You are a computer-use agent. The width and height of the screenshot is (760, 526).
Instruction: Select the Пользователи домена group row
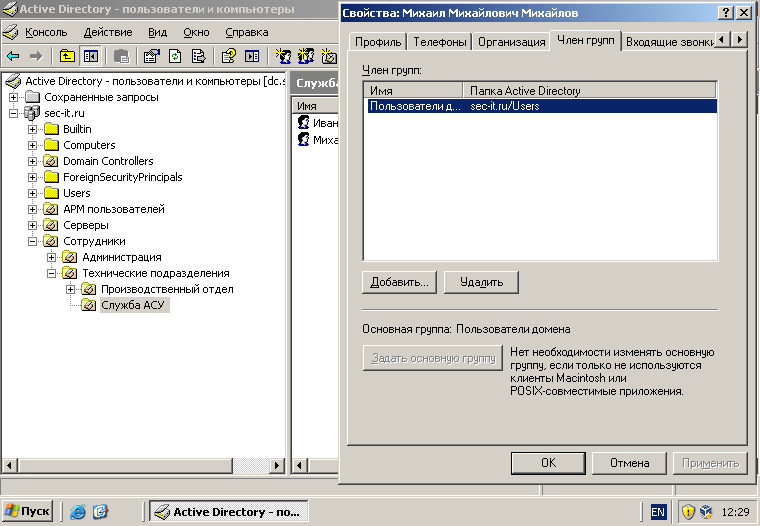(x=542, y=106)
